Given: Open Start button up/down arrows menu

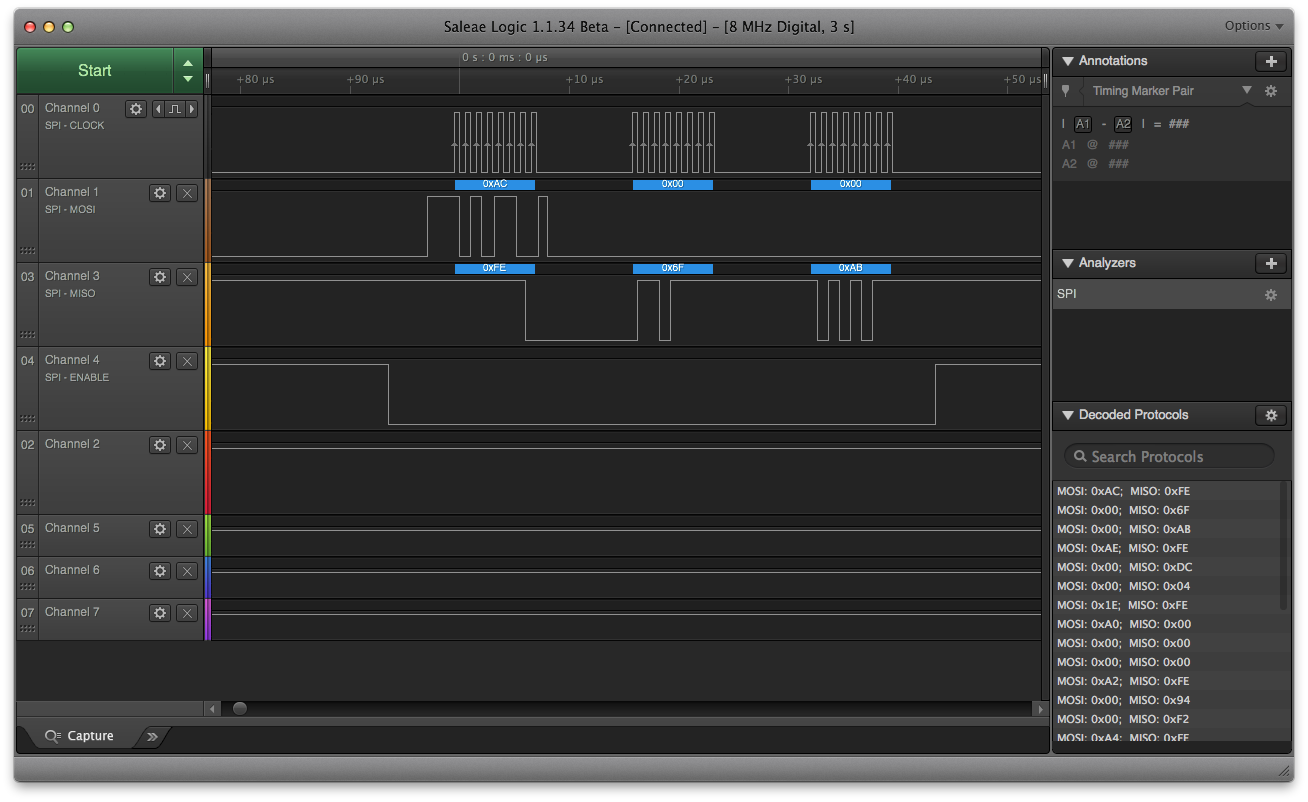Looking at the screenshot, I should point(188,70).
